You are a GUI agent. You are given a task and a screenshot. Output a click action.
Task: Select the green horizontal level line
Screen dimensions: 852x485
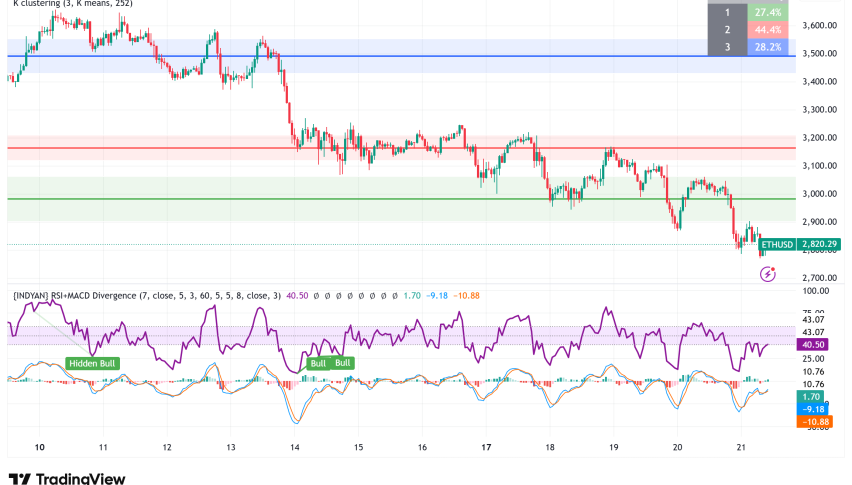click(x=400, y=198)
